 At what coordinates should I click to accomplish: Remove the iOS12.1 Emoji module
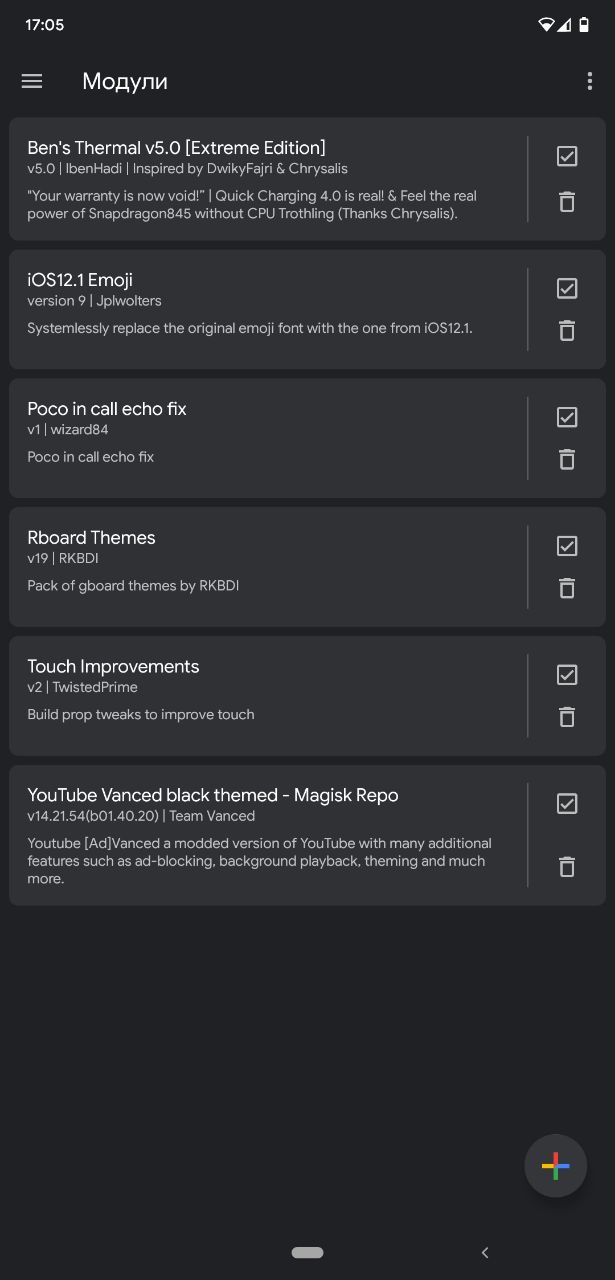[x=567, y=330]
